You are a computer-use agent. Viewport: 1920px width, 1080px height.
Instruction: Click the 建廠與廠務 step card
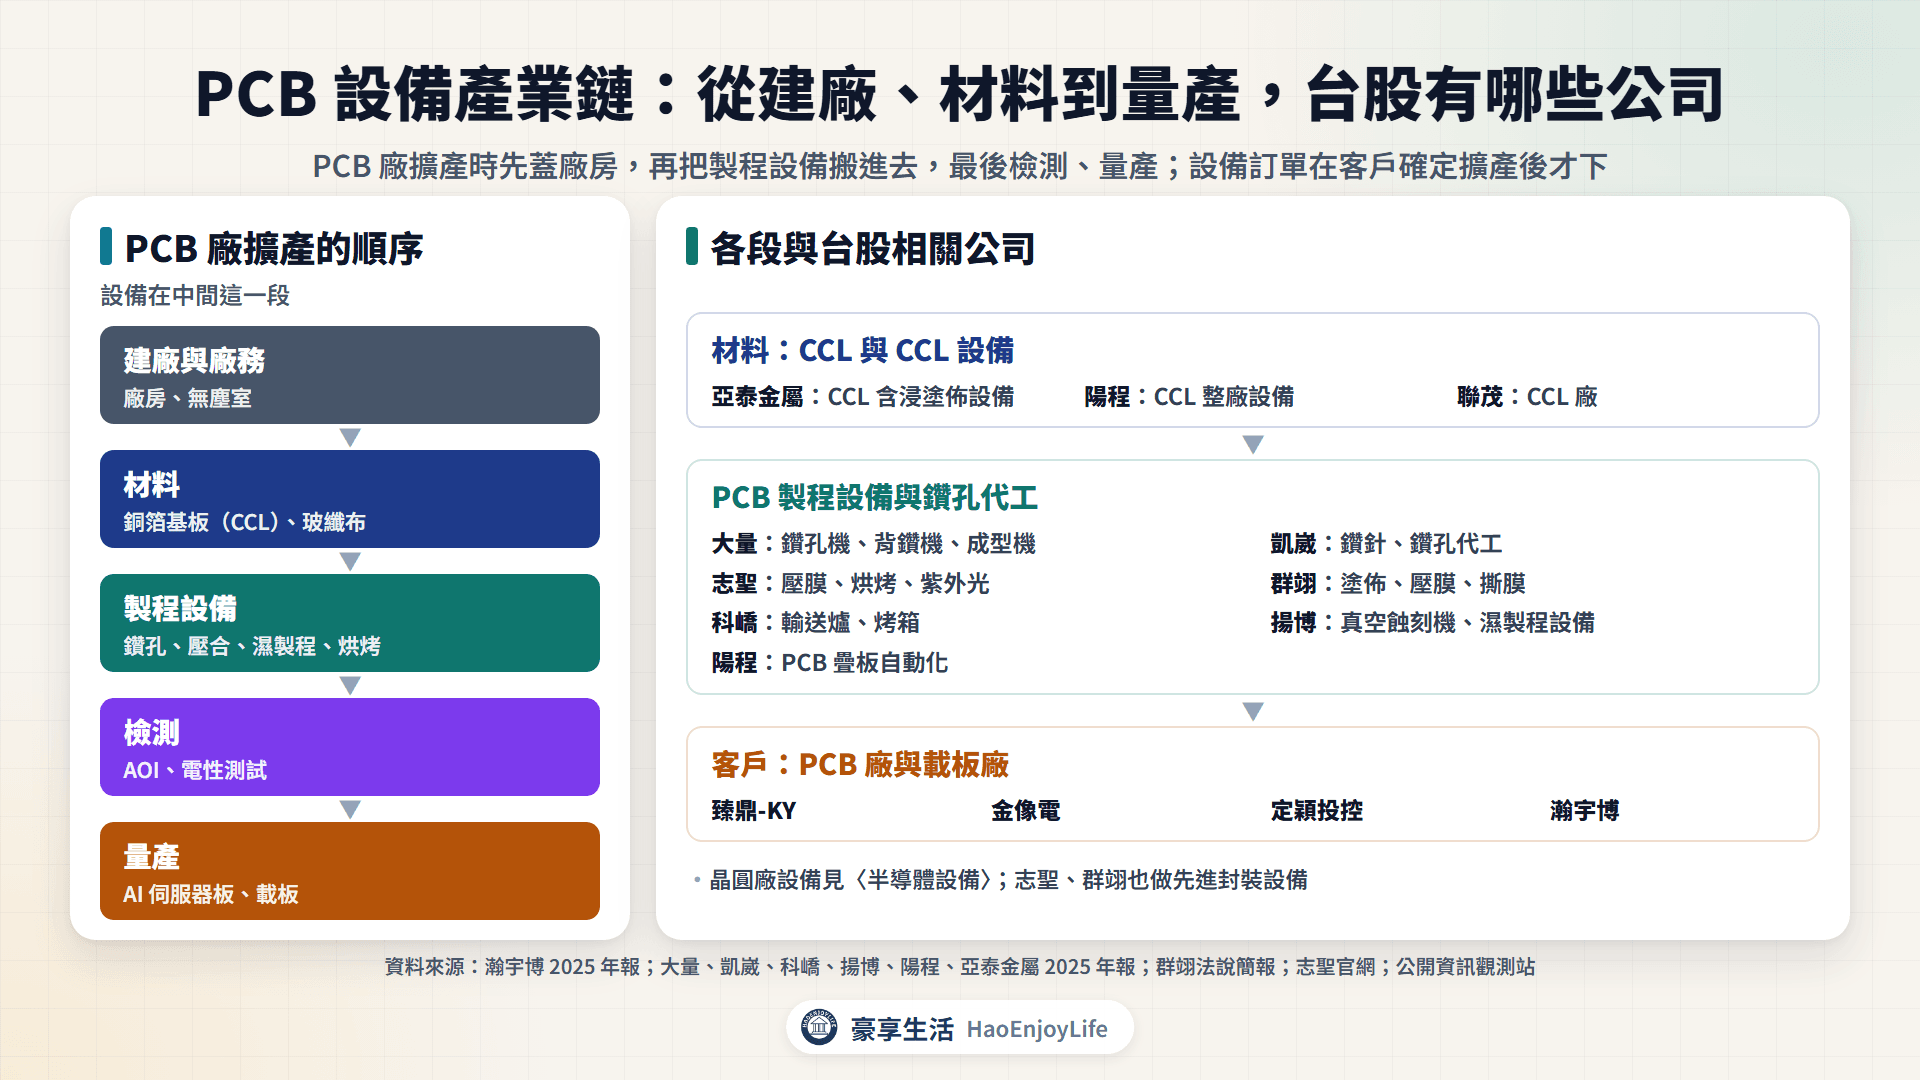pyautogui.click(x=350, y=375)
